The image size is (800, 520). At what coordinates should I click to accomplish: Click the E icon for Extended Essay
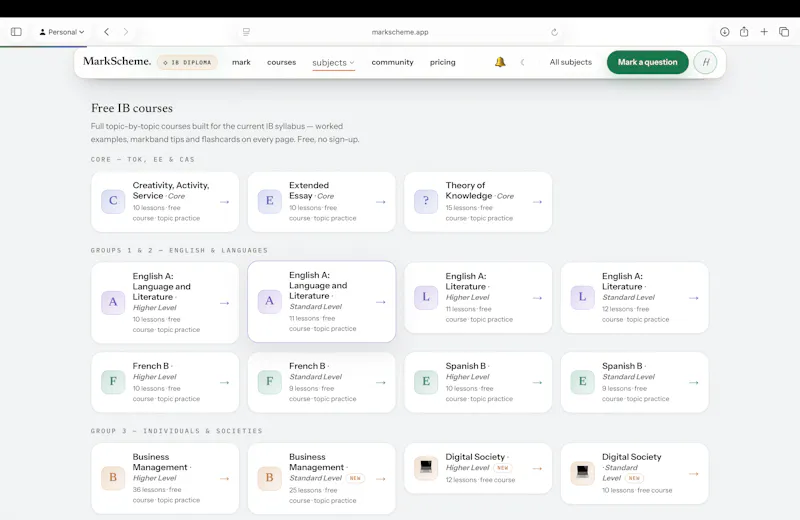tap(269, 201)
